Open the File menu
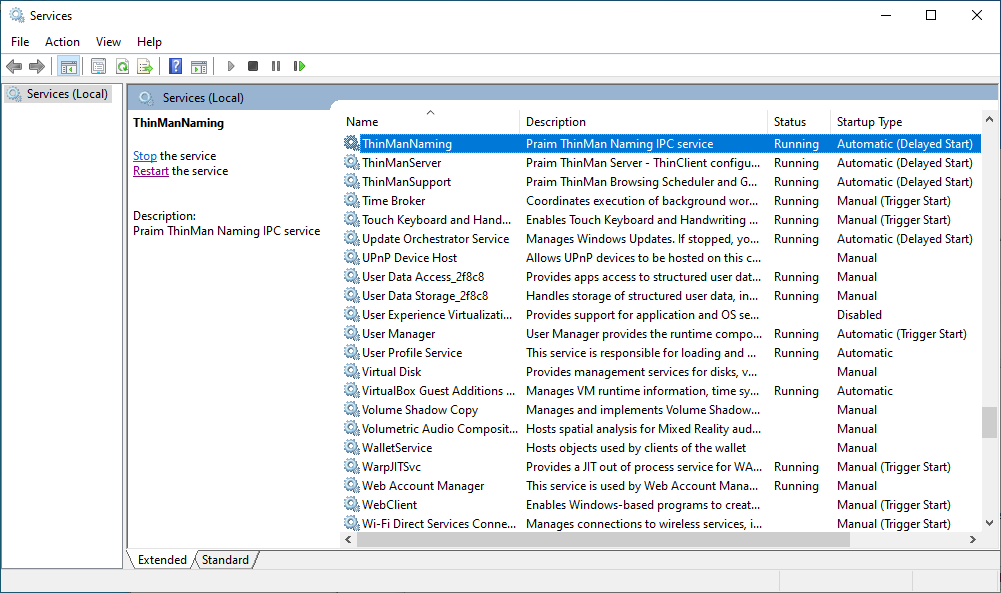This screenshot has width=1001, height=593. 20,41
